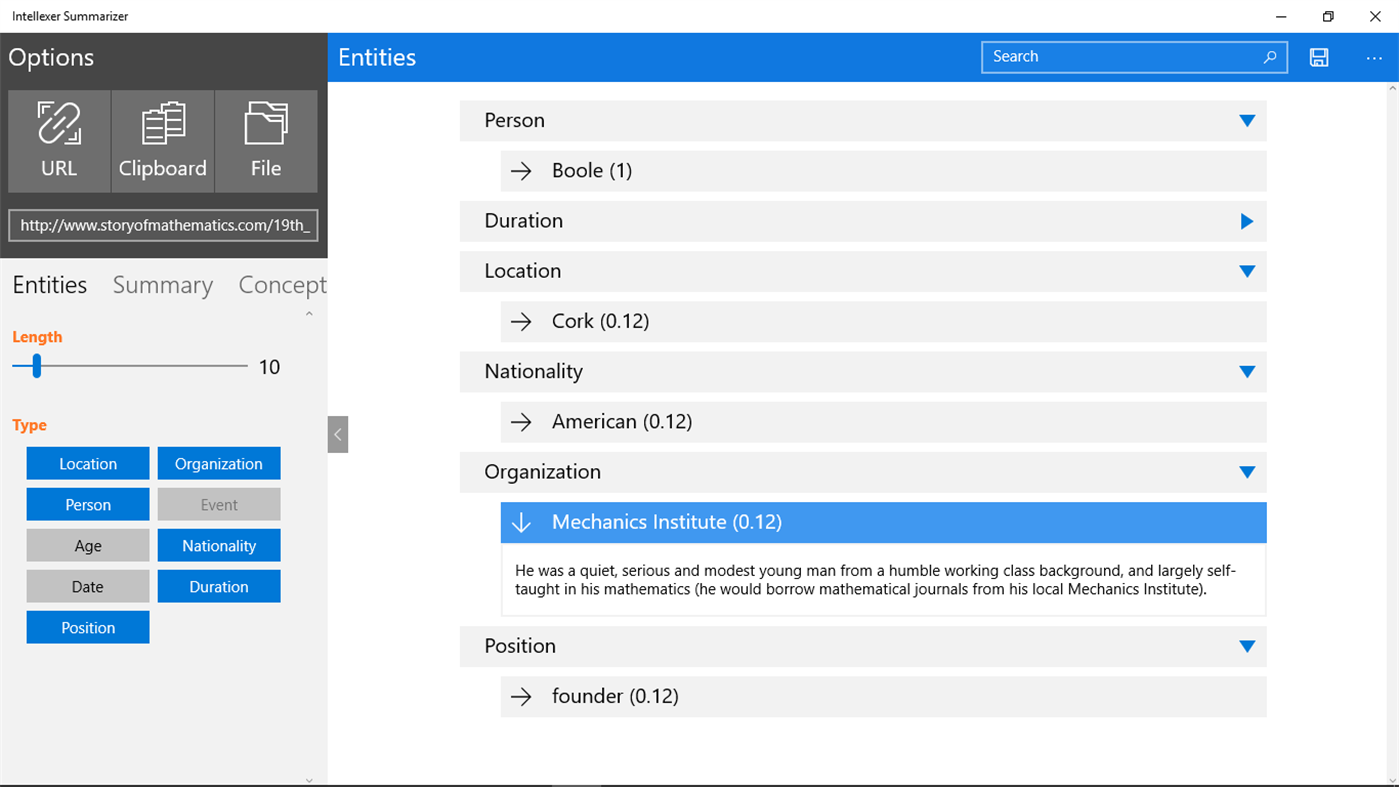Click the URL link icon button
The height and width of the screenshot is (787, 1399).
(59, 141)
